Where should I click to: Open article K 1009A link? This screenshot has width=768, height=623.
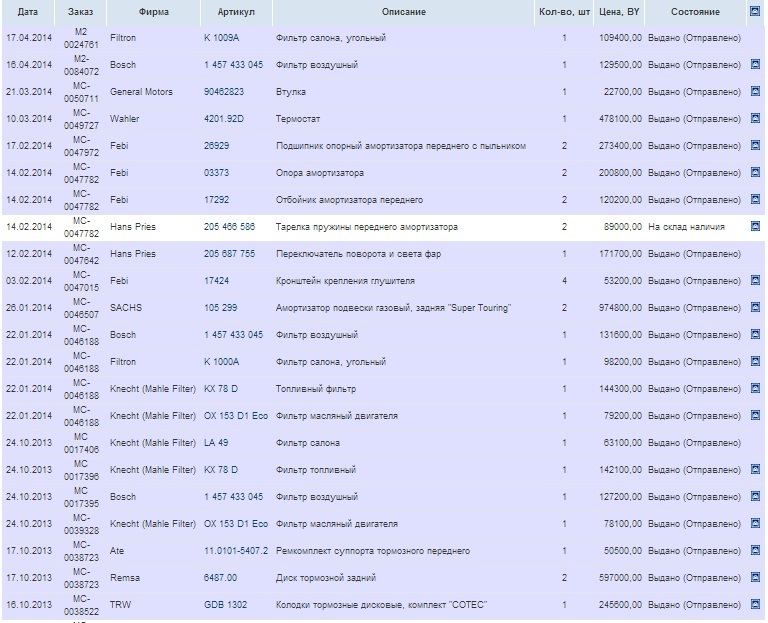(221, 38)
